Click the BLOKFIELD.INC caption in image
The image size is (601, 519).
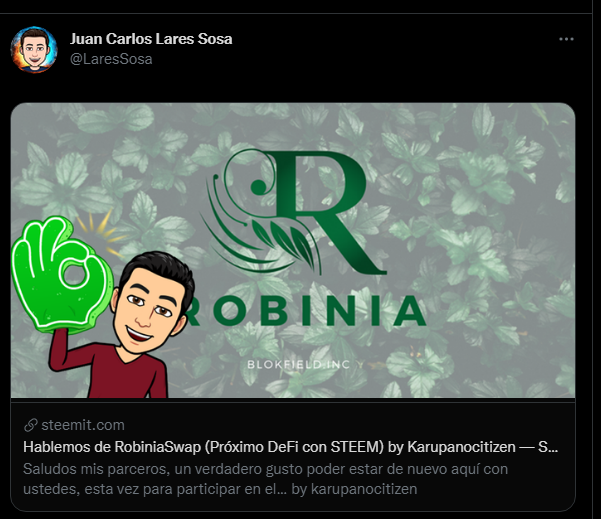299,365
